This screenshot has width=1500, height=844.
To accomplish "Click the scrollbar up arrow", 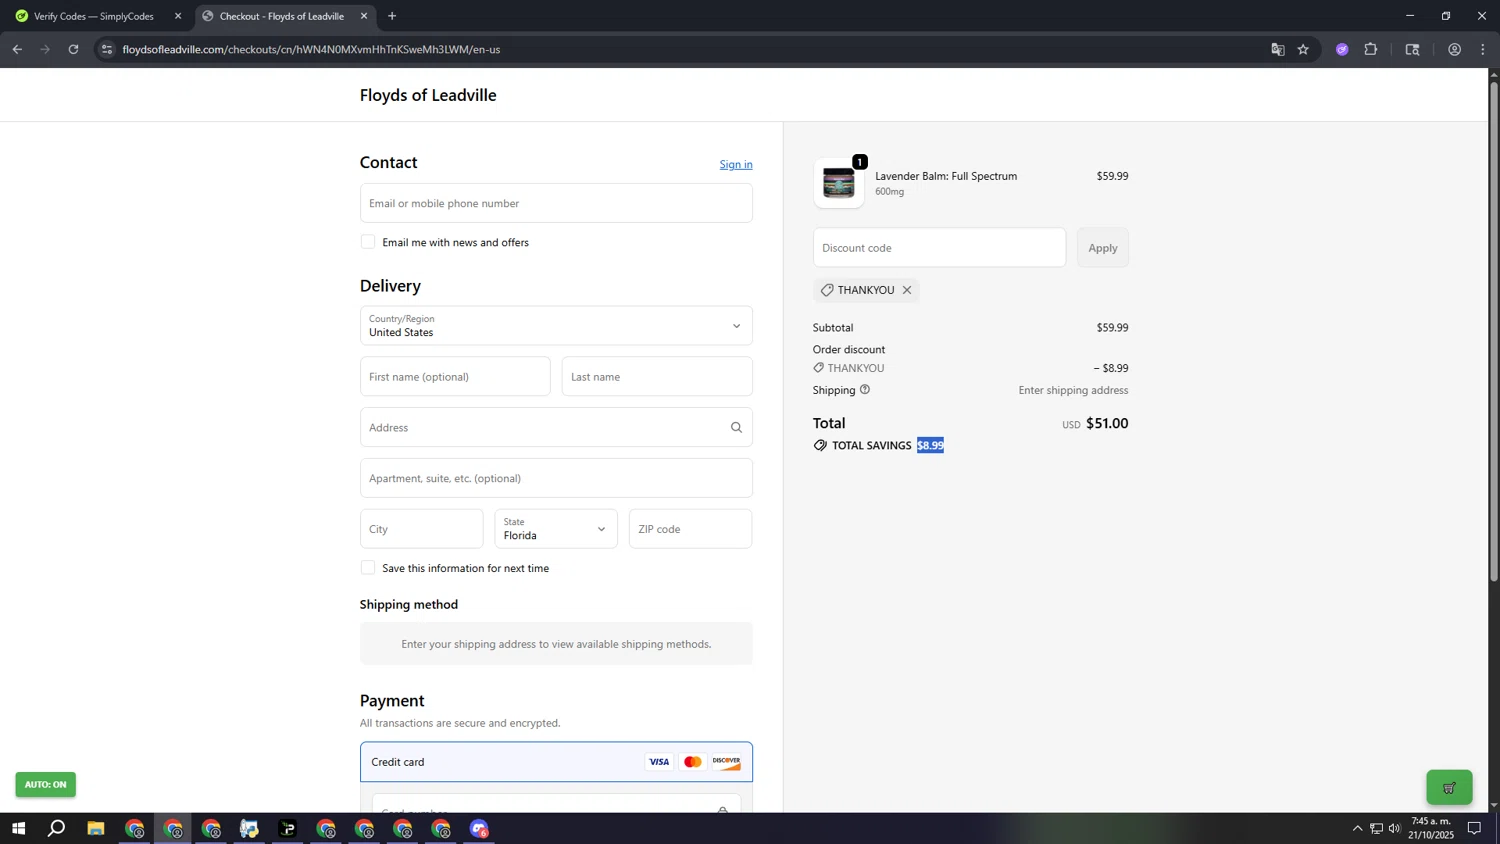I will click(1494, 75).
